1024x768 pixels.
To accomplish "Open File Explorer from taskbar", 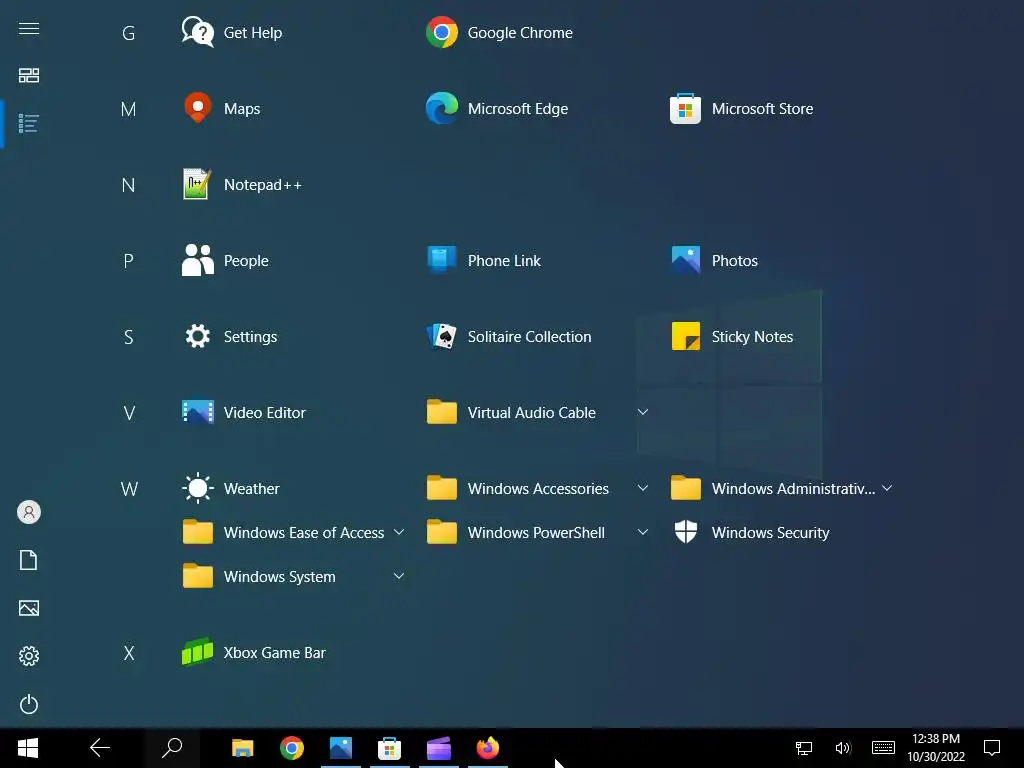I will (x=242, y=748).
